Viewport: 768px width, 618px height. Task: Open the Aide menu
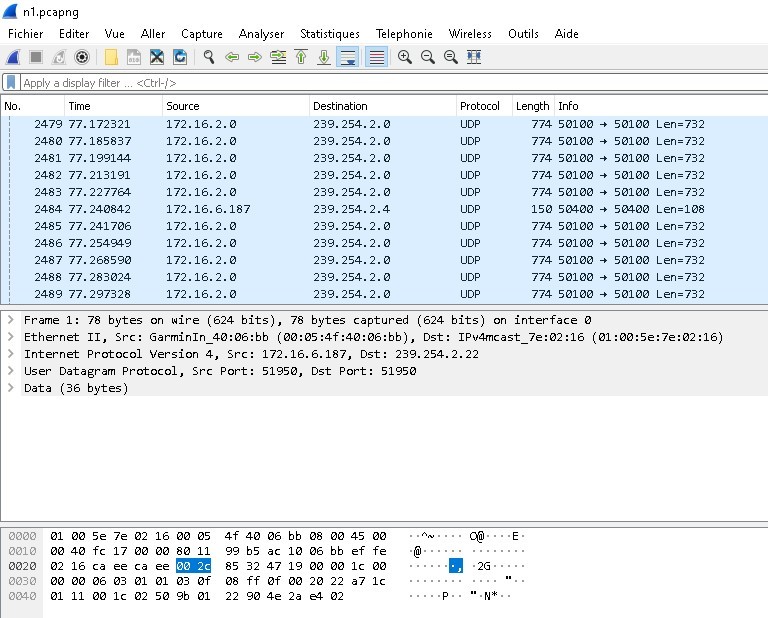(x=567, y=34)
